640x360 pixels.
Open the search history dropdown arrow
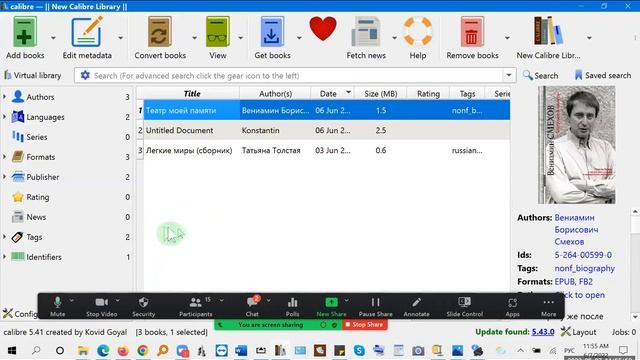coord(509,76)
